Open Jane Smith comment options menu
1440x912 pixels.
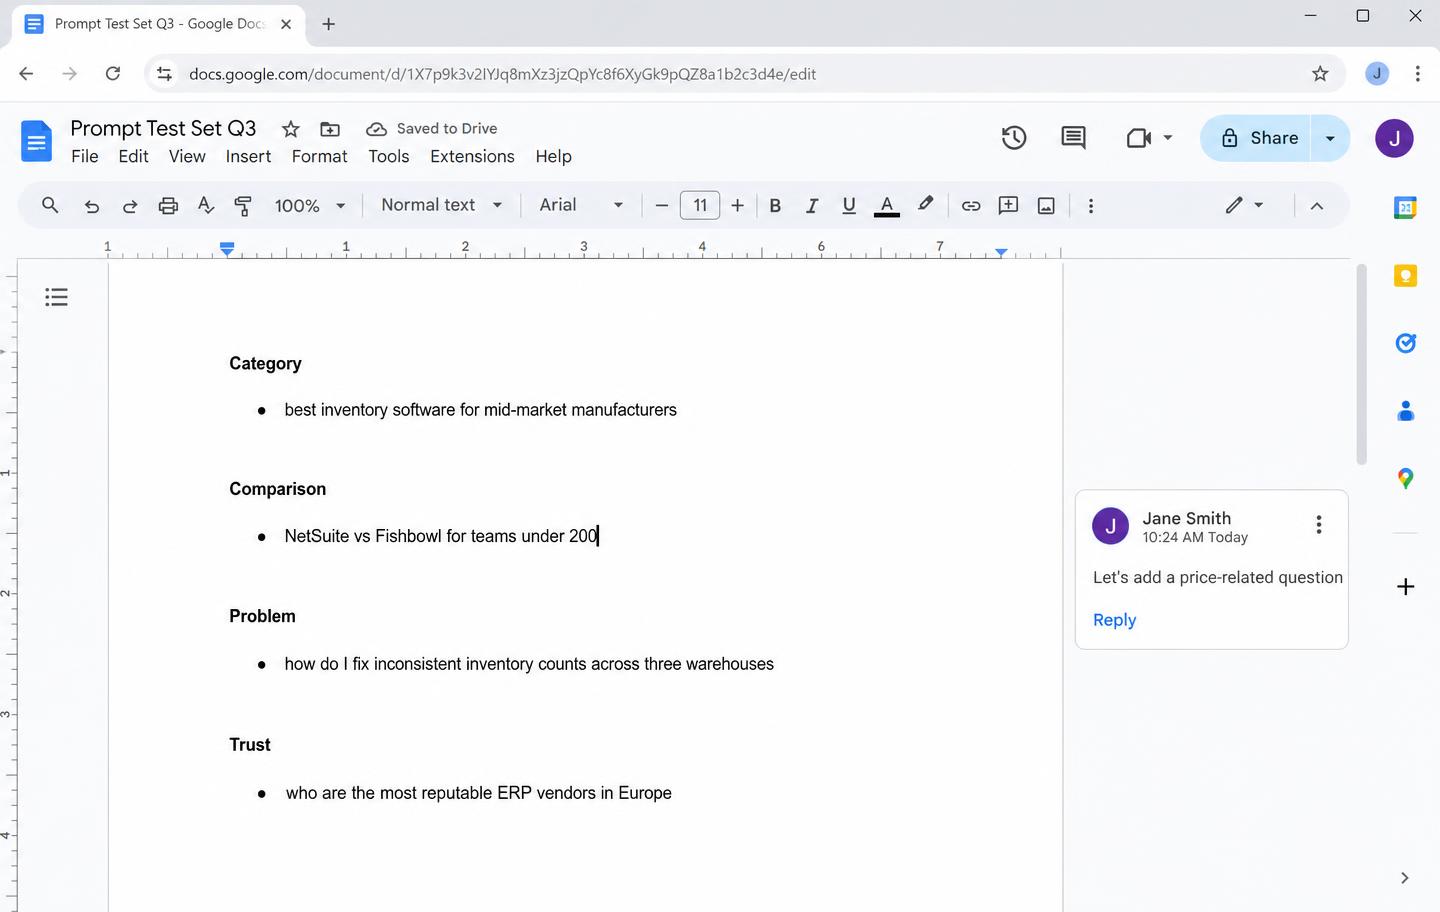click(x=1319, y=525)
